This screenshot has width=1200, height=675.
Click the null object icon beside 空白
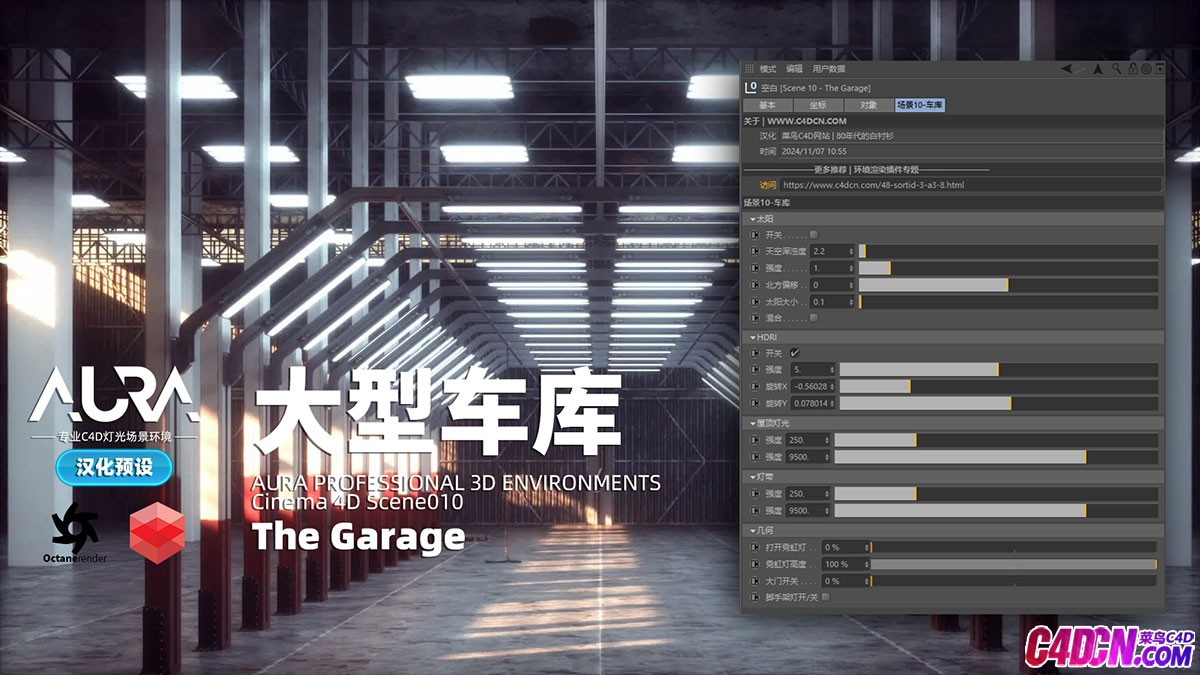click(751, 88)
